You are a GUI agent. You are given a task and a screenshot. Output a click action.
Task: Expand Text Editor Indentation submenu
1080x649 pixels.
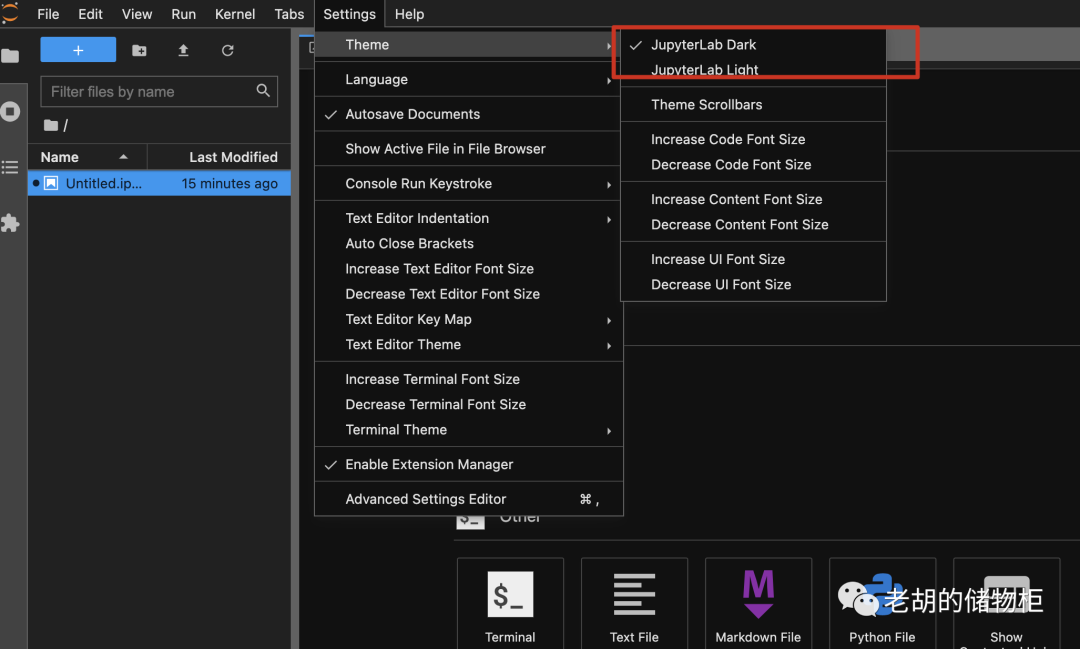[468, 218]
